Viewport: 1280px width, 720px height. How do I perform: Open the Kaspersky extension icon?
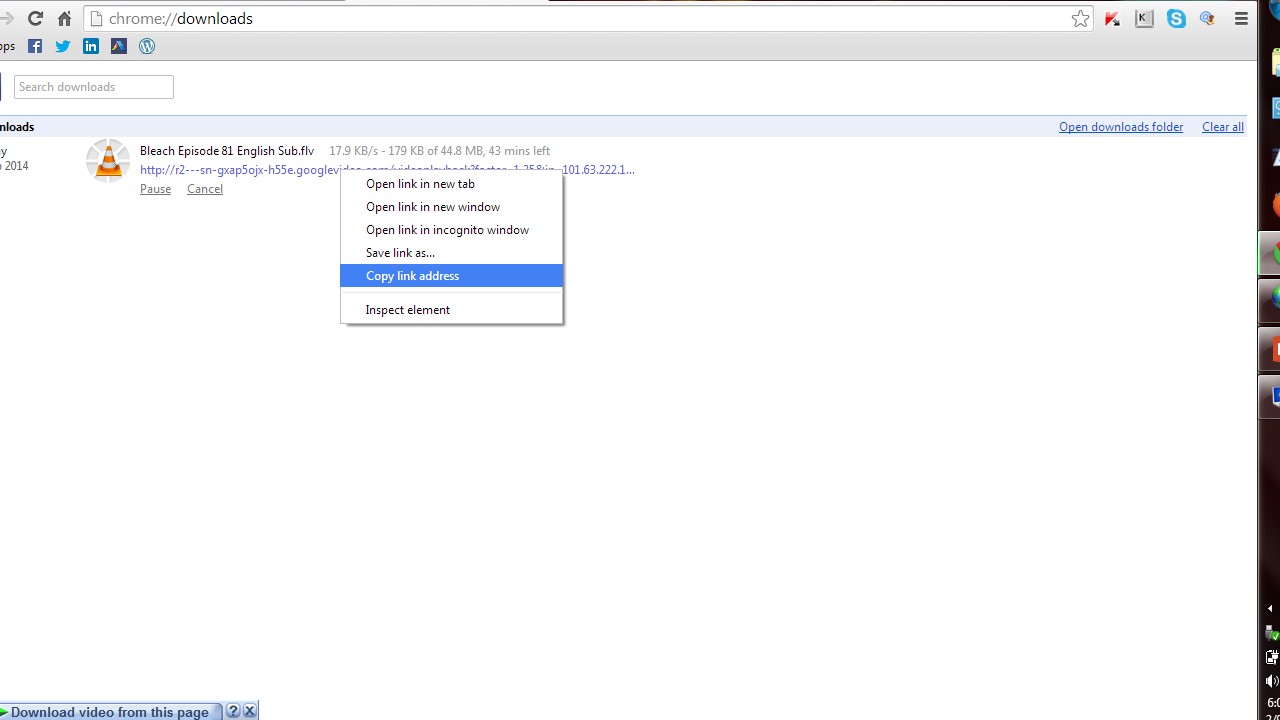1112,19
